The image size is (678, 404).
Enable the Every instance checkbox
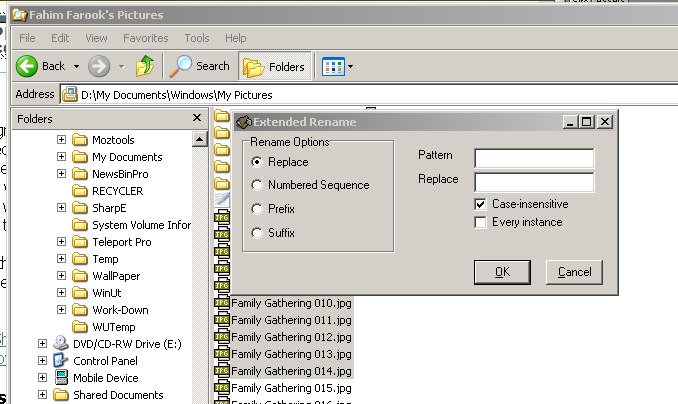click(x=480, y=222)
